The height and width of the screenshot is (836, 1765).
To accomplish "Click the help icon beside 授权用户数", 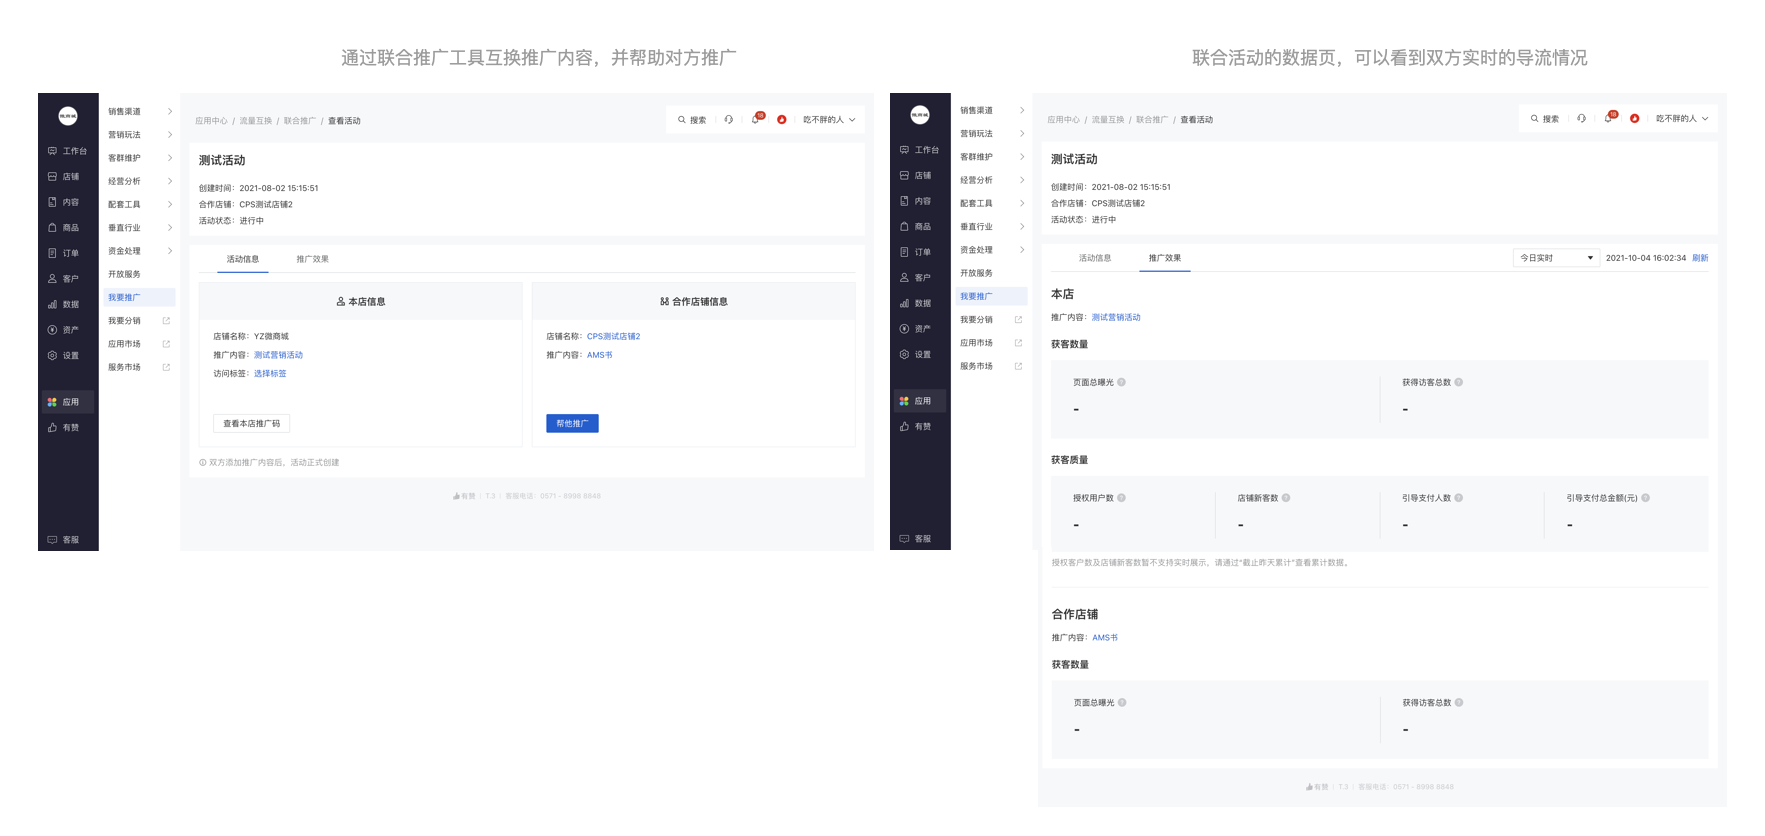I will pyautogui.click(x=1121, y=498).
